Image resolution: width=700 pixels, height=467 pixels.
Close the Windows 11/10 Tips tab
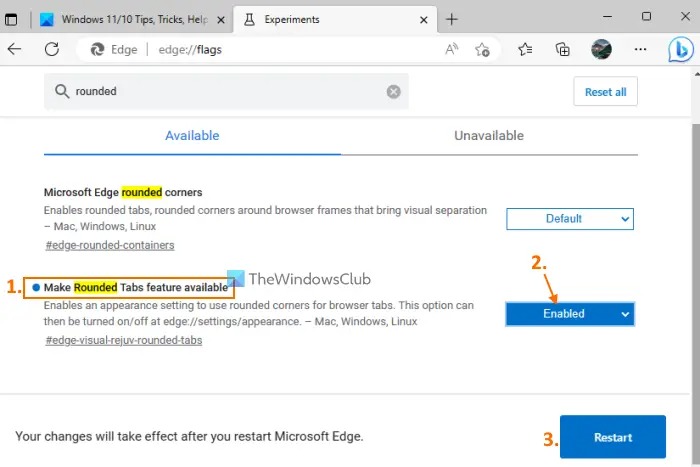pos(221,20)
